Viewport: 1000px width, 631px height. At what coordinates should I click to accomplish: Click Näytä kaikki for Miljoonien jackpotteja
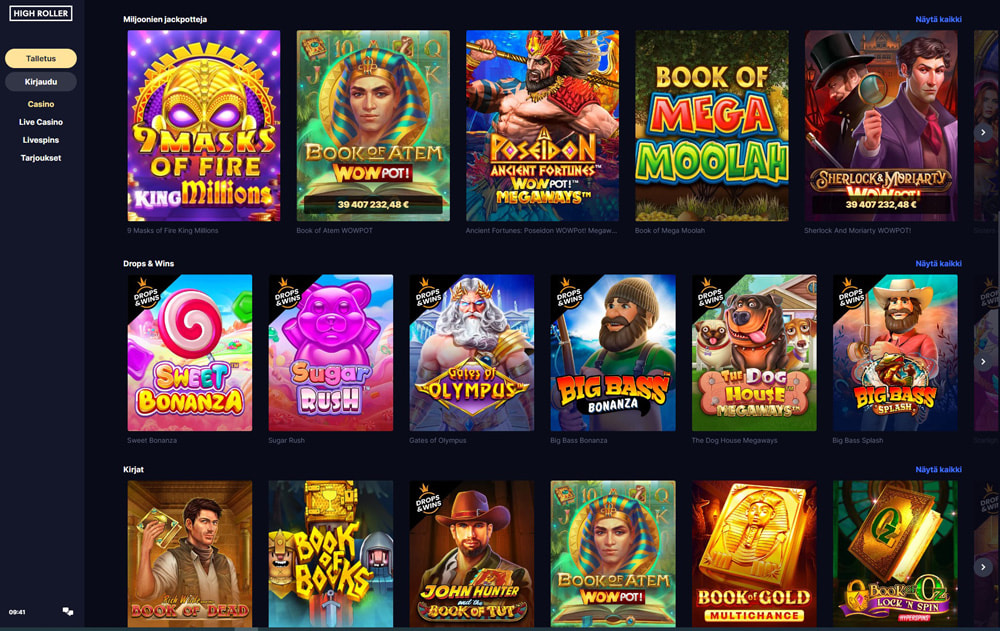tap(938, 19)
